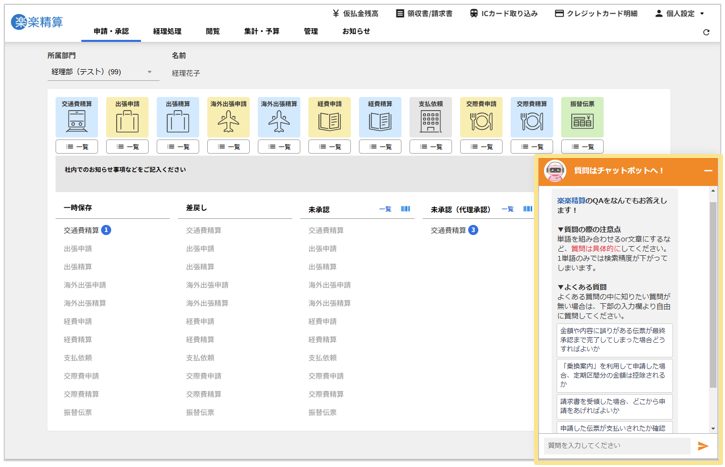Click the reload icon at top right
The image size is (725, 467).
click(706, 32)
